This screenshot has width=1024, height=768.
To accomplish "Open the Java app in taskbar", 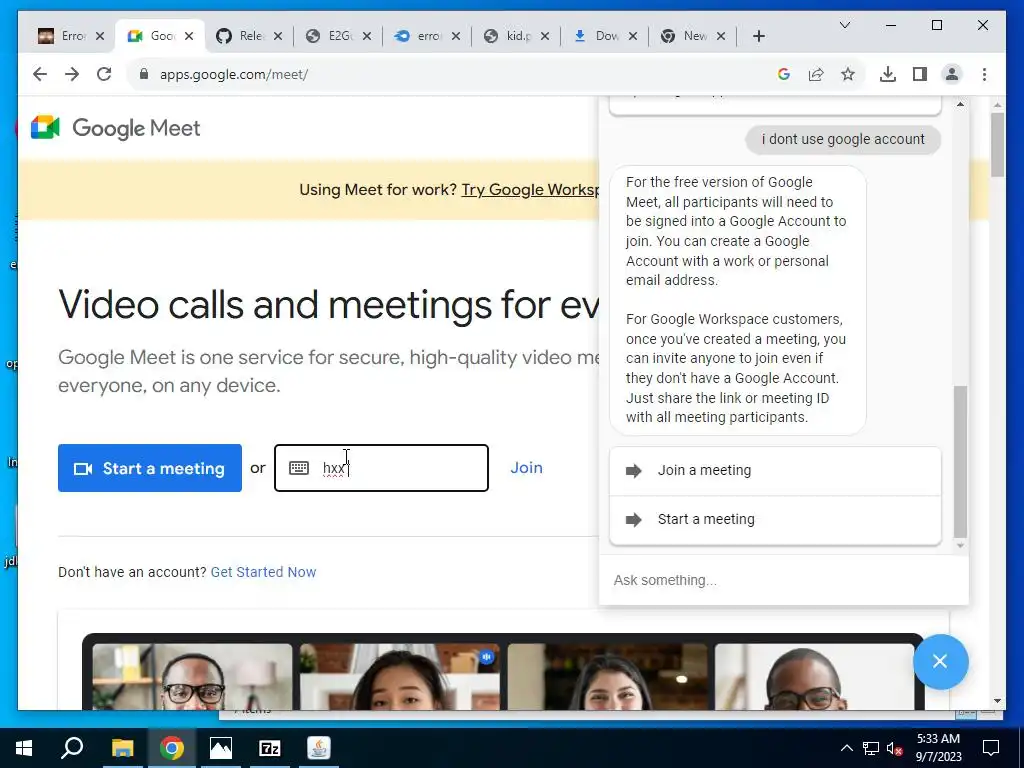I will click(x=319, y=748).
